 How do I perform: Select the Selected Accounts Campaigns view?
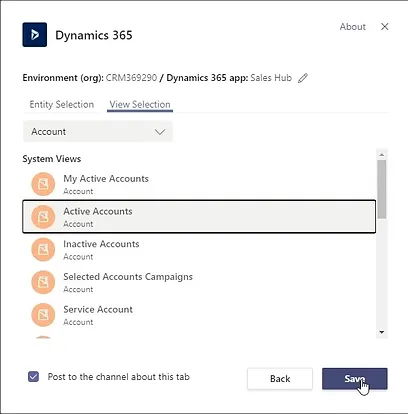tap(199, 282)
